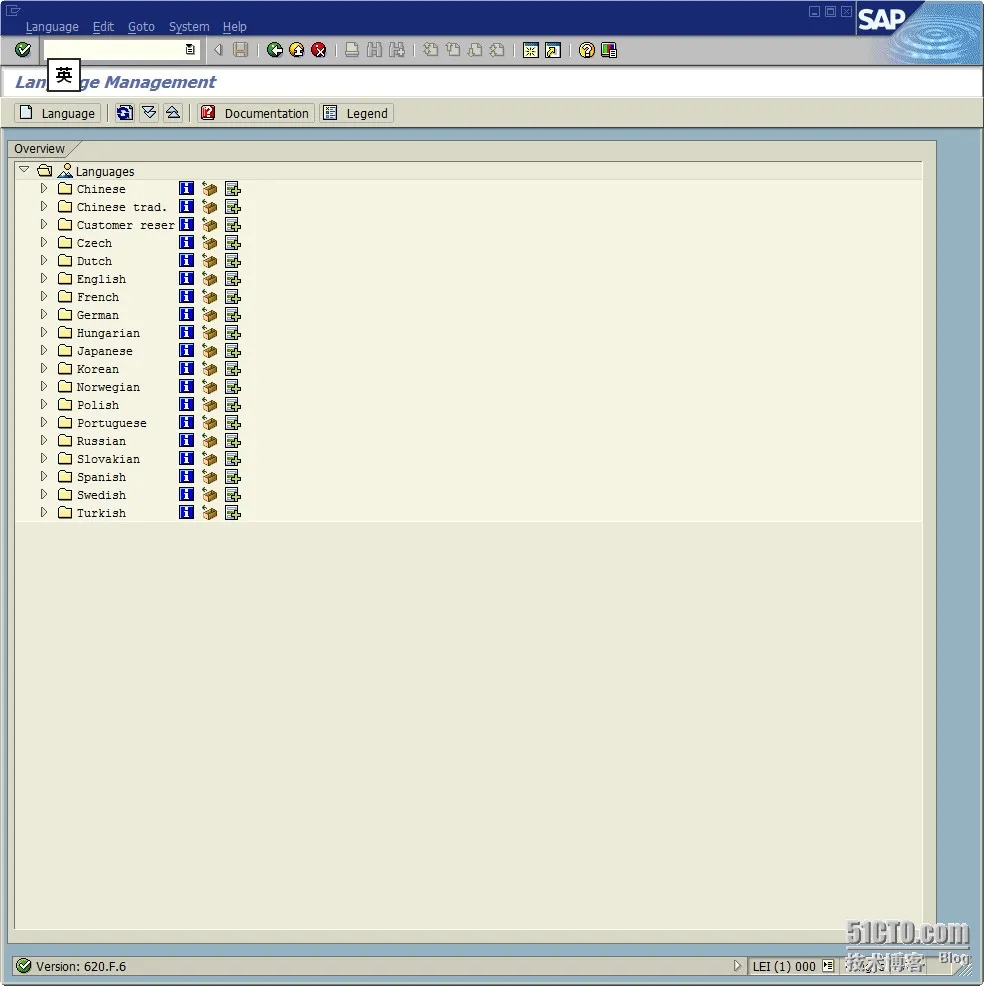Click the supplementation icon for German

(x=233, y=314)
